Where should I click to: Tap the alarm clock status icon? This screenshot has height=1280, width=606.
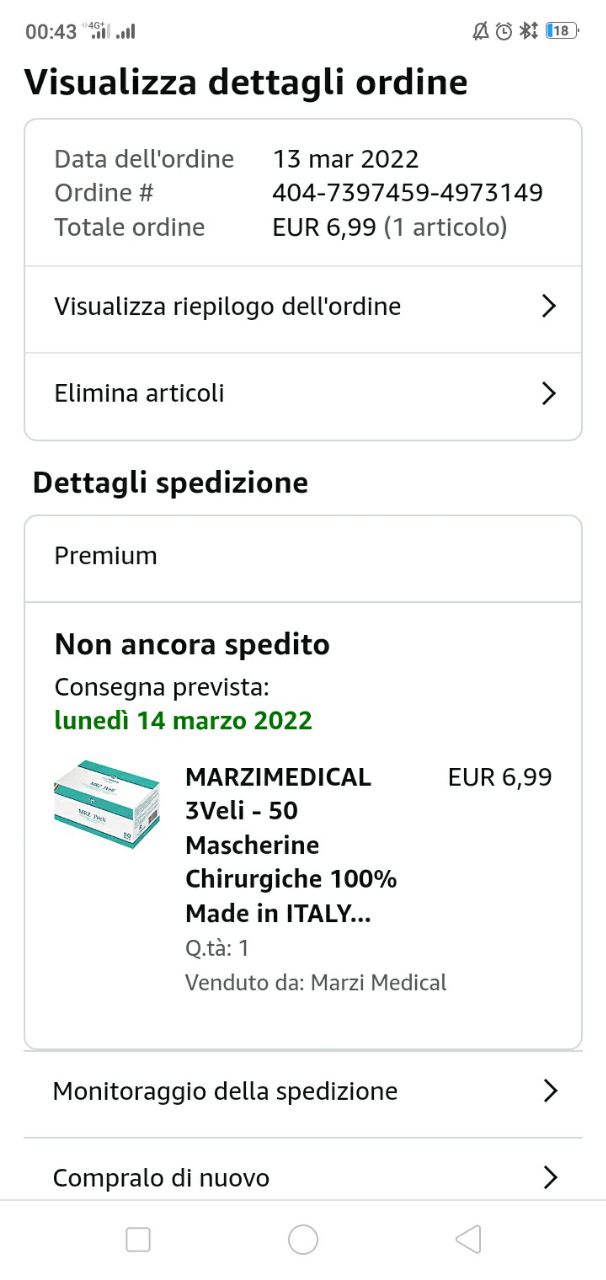pos(504,31)
